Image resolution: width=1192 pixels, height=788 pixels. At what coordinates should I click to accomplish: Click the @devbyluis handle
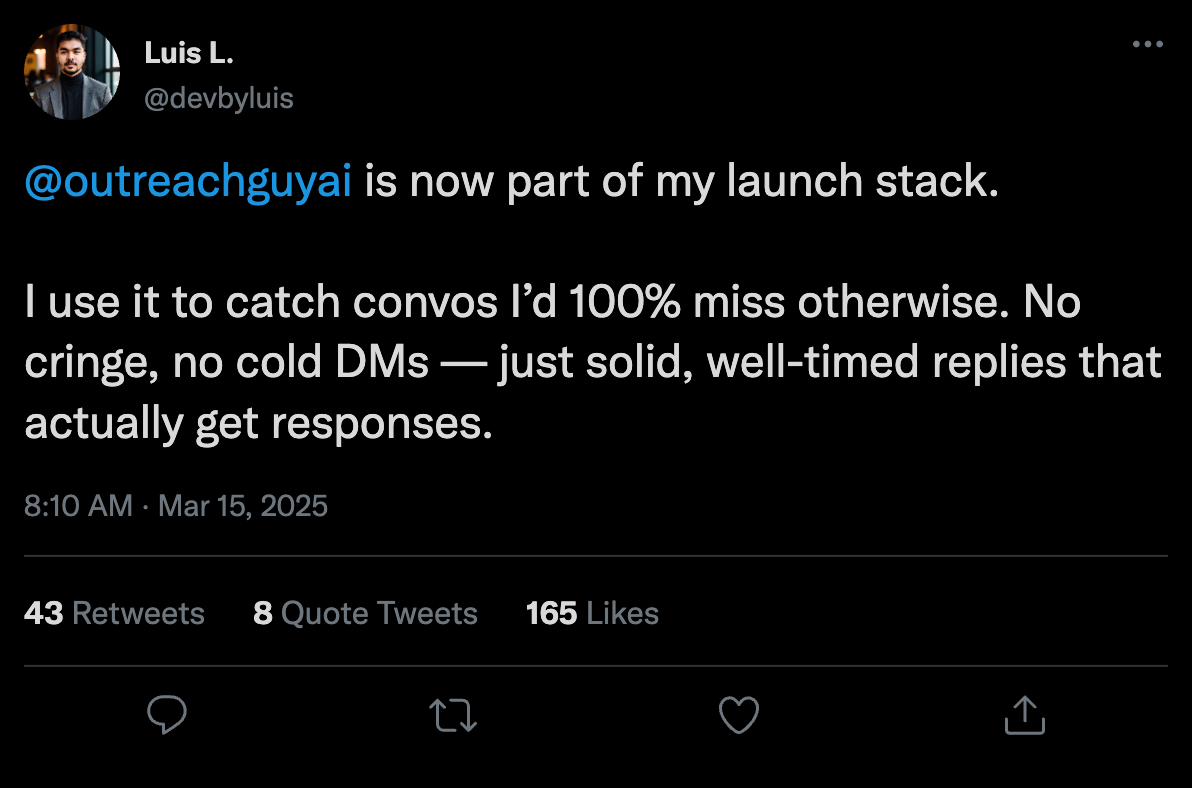(218, 97)
